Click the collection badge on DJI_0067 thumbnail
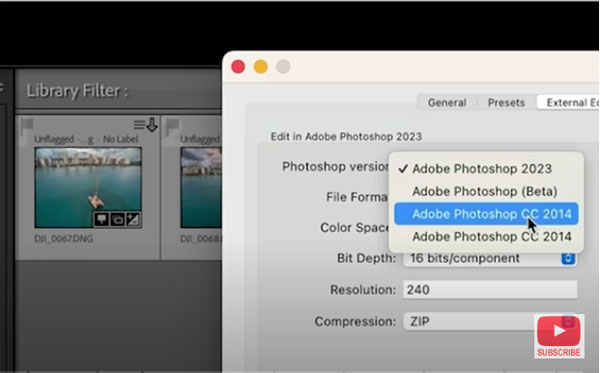The image size is (600, 373). [117, 219]
